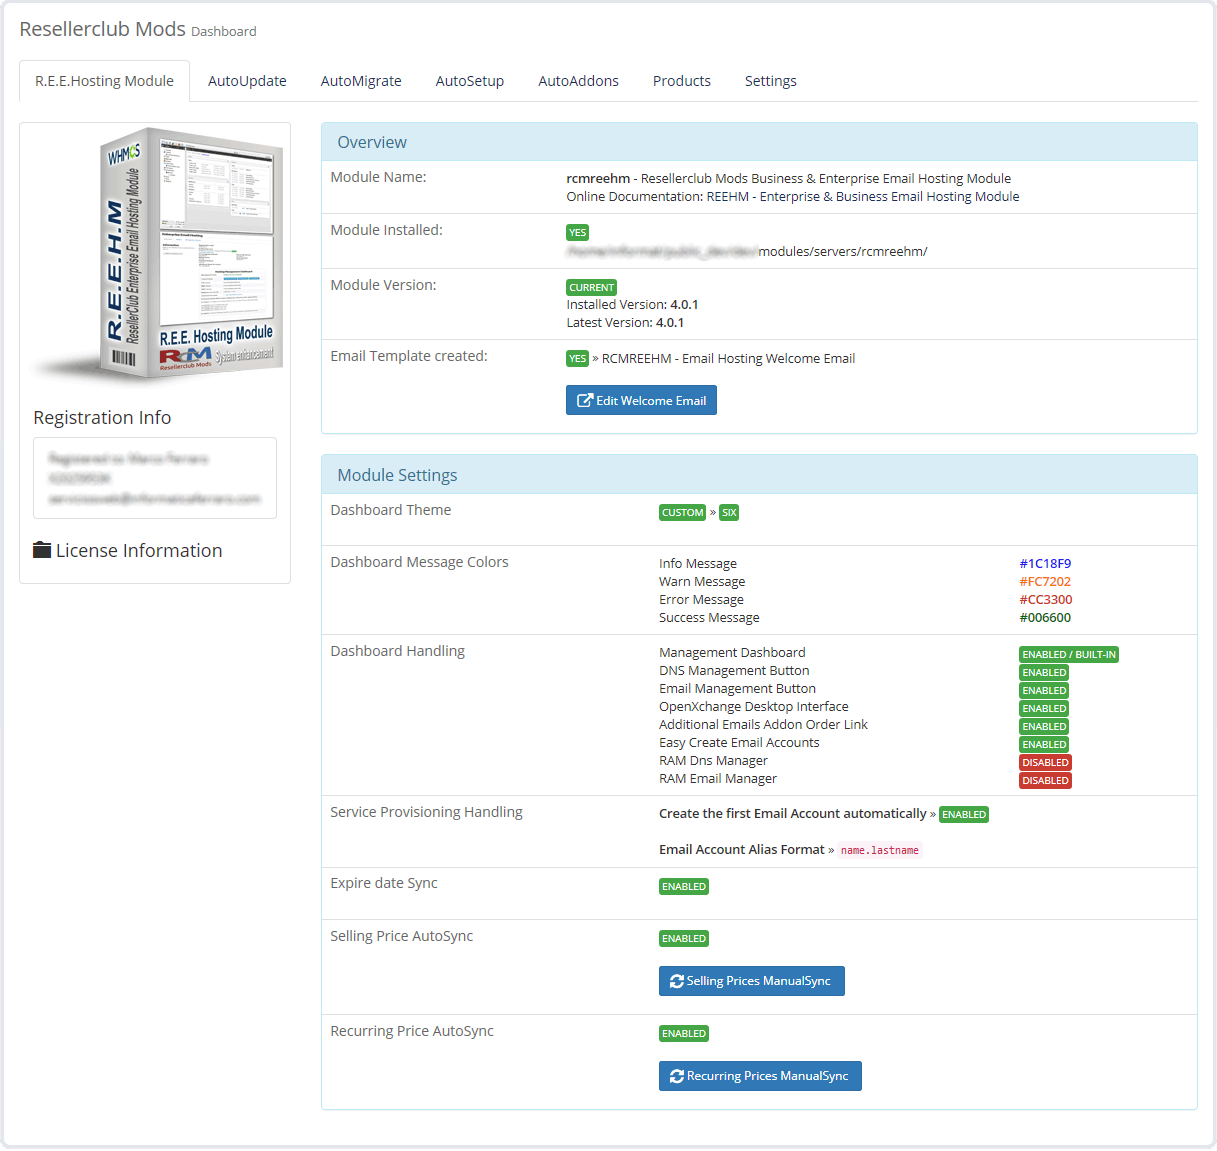Click the CURRENT module version badge
The width and height of the screenshot is (1217, 1151).
(592, 288)
